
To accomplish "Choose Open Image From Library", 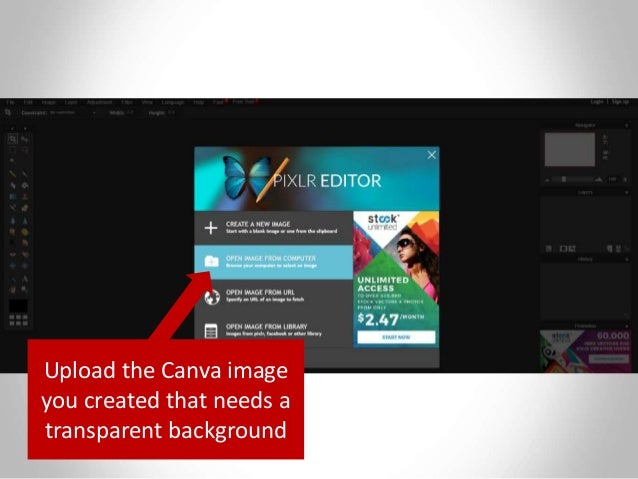I will [x=273, y=330].
